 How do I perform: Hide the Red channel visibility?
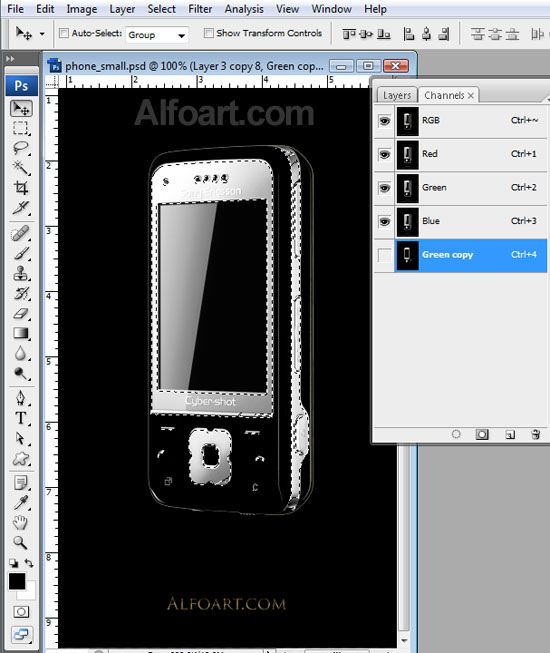click(384, 154)
